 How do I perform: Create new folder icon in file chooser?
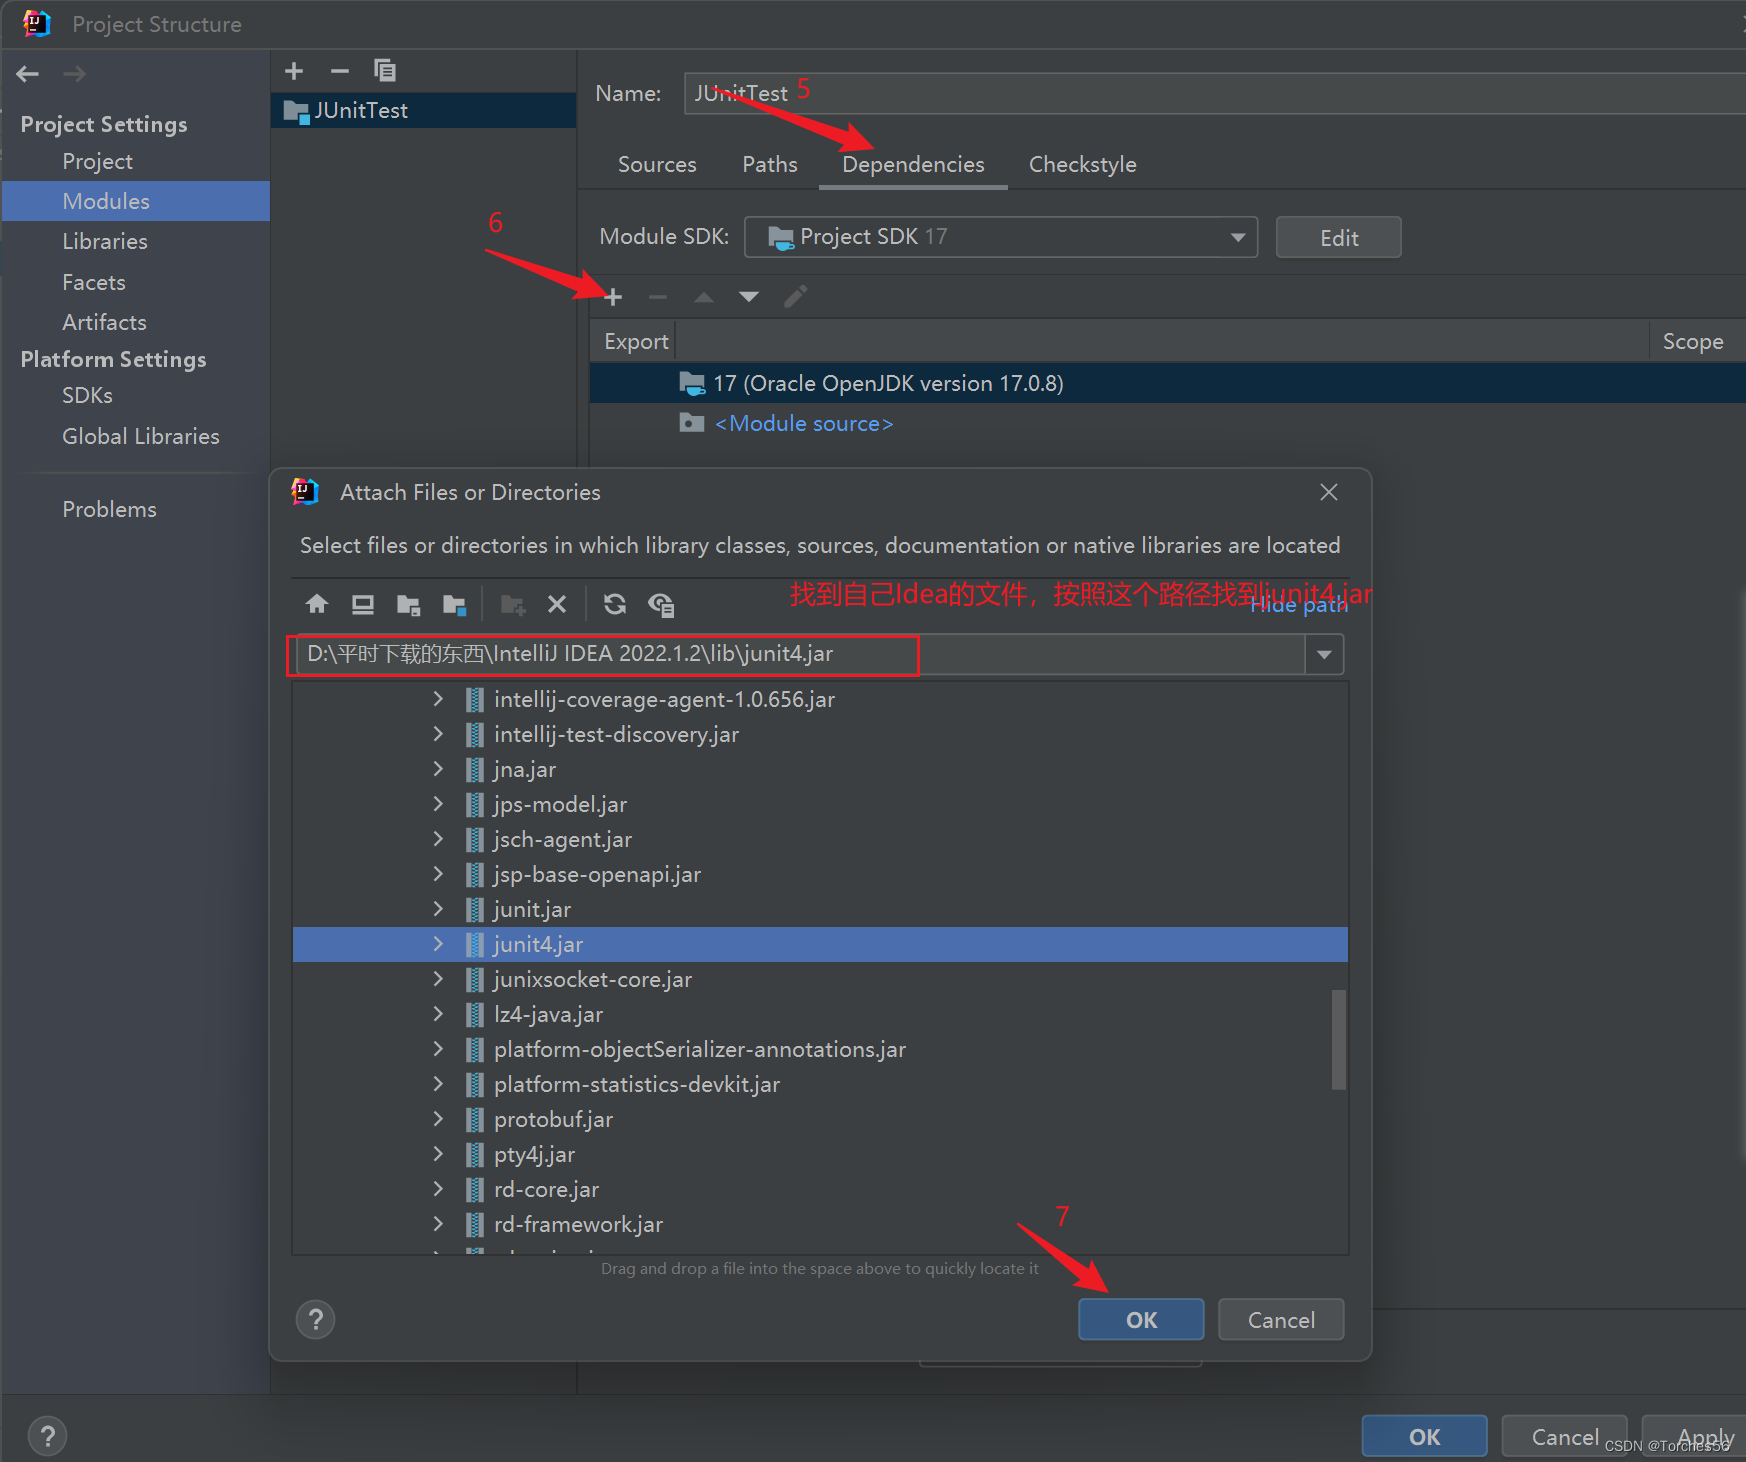pos(513,604)
